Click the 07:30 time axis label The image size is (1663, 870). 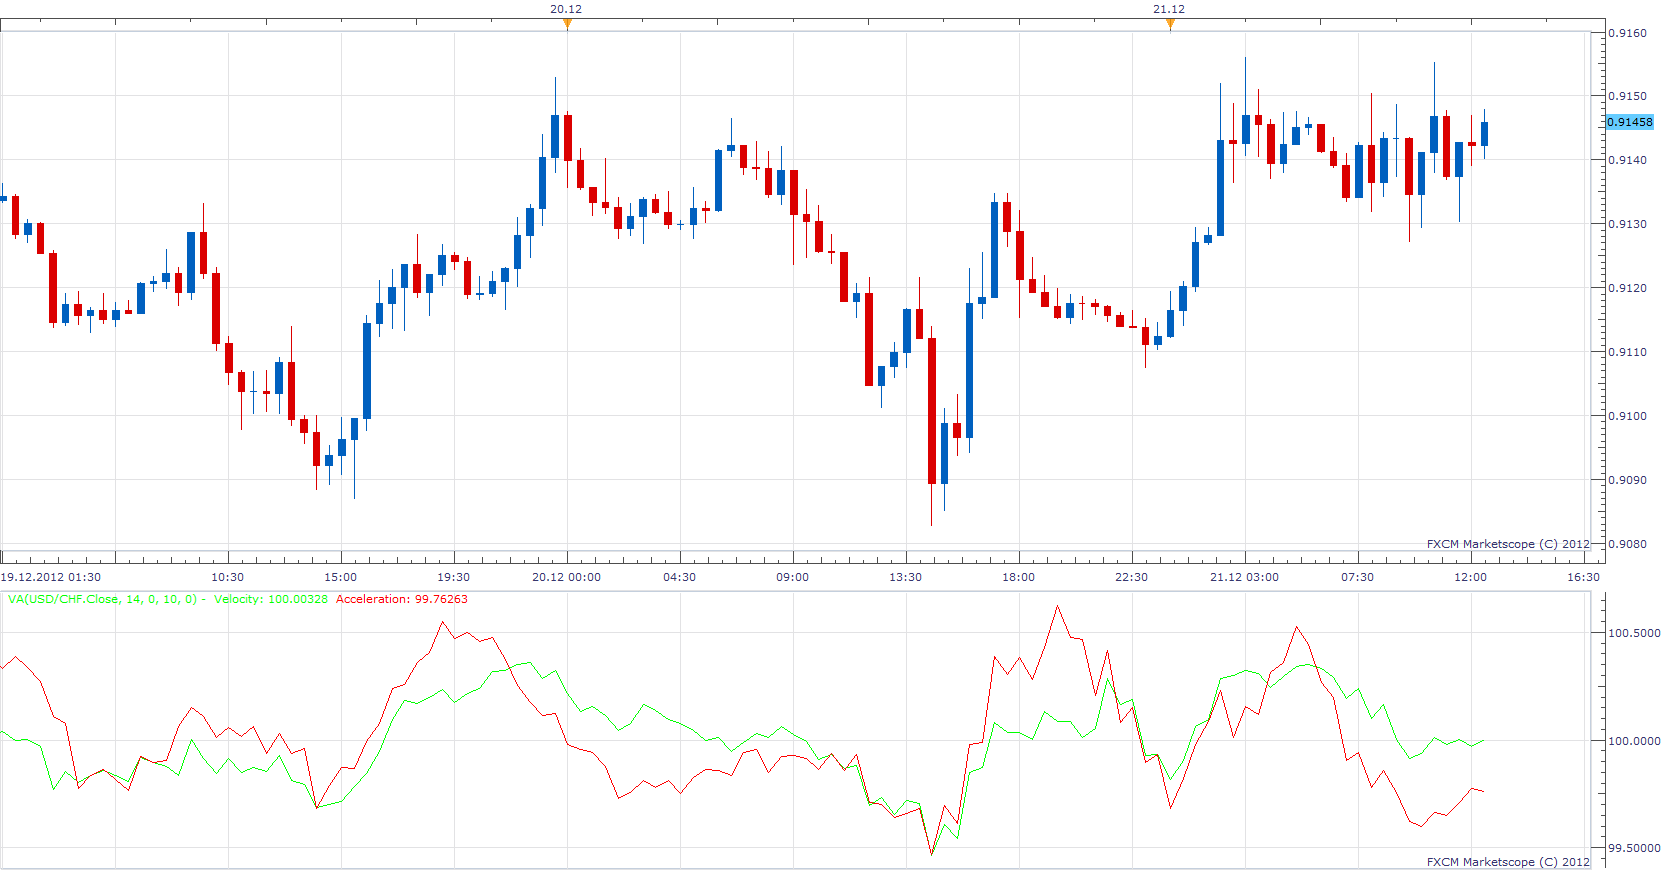[1358, 577]
